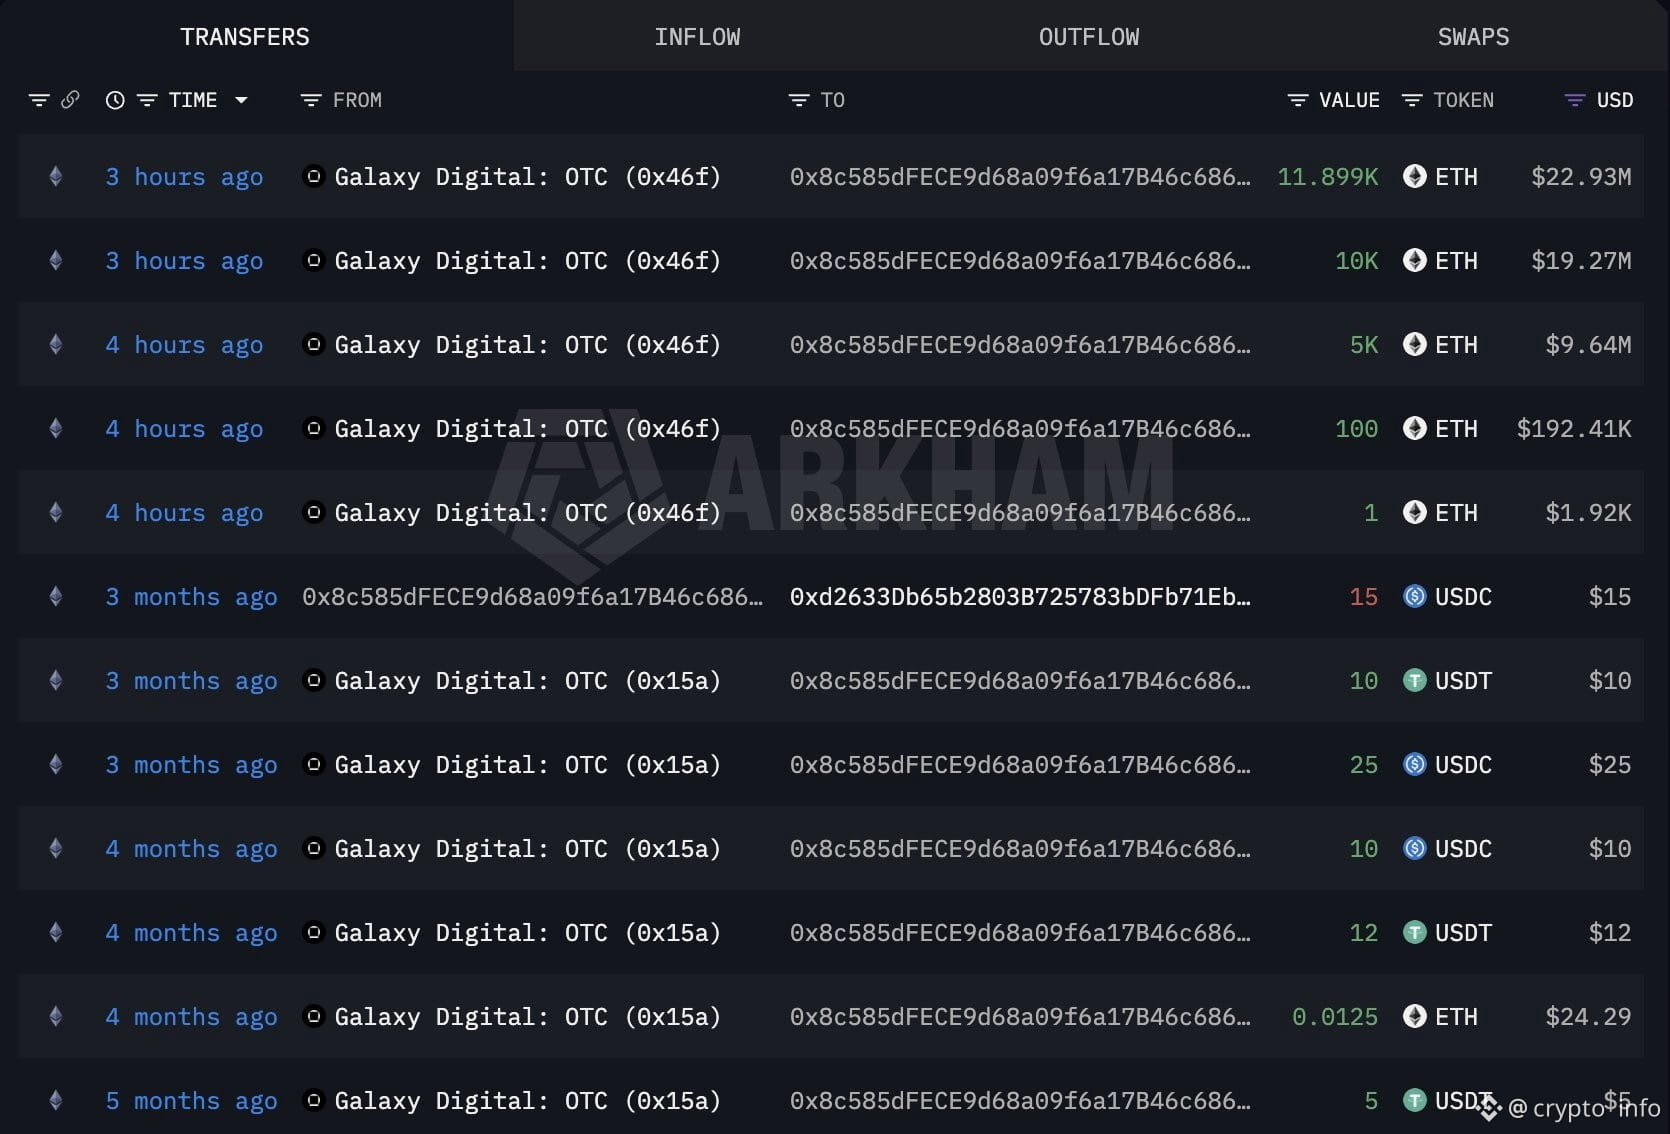Click the Ethereum chain icon on the $1.92K row
The image size is (1670, 1134).
pyautogui.click(x=56, y=513)
